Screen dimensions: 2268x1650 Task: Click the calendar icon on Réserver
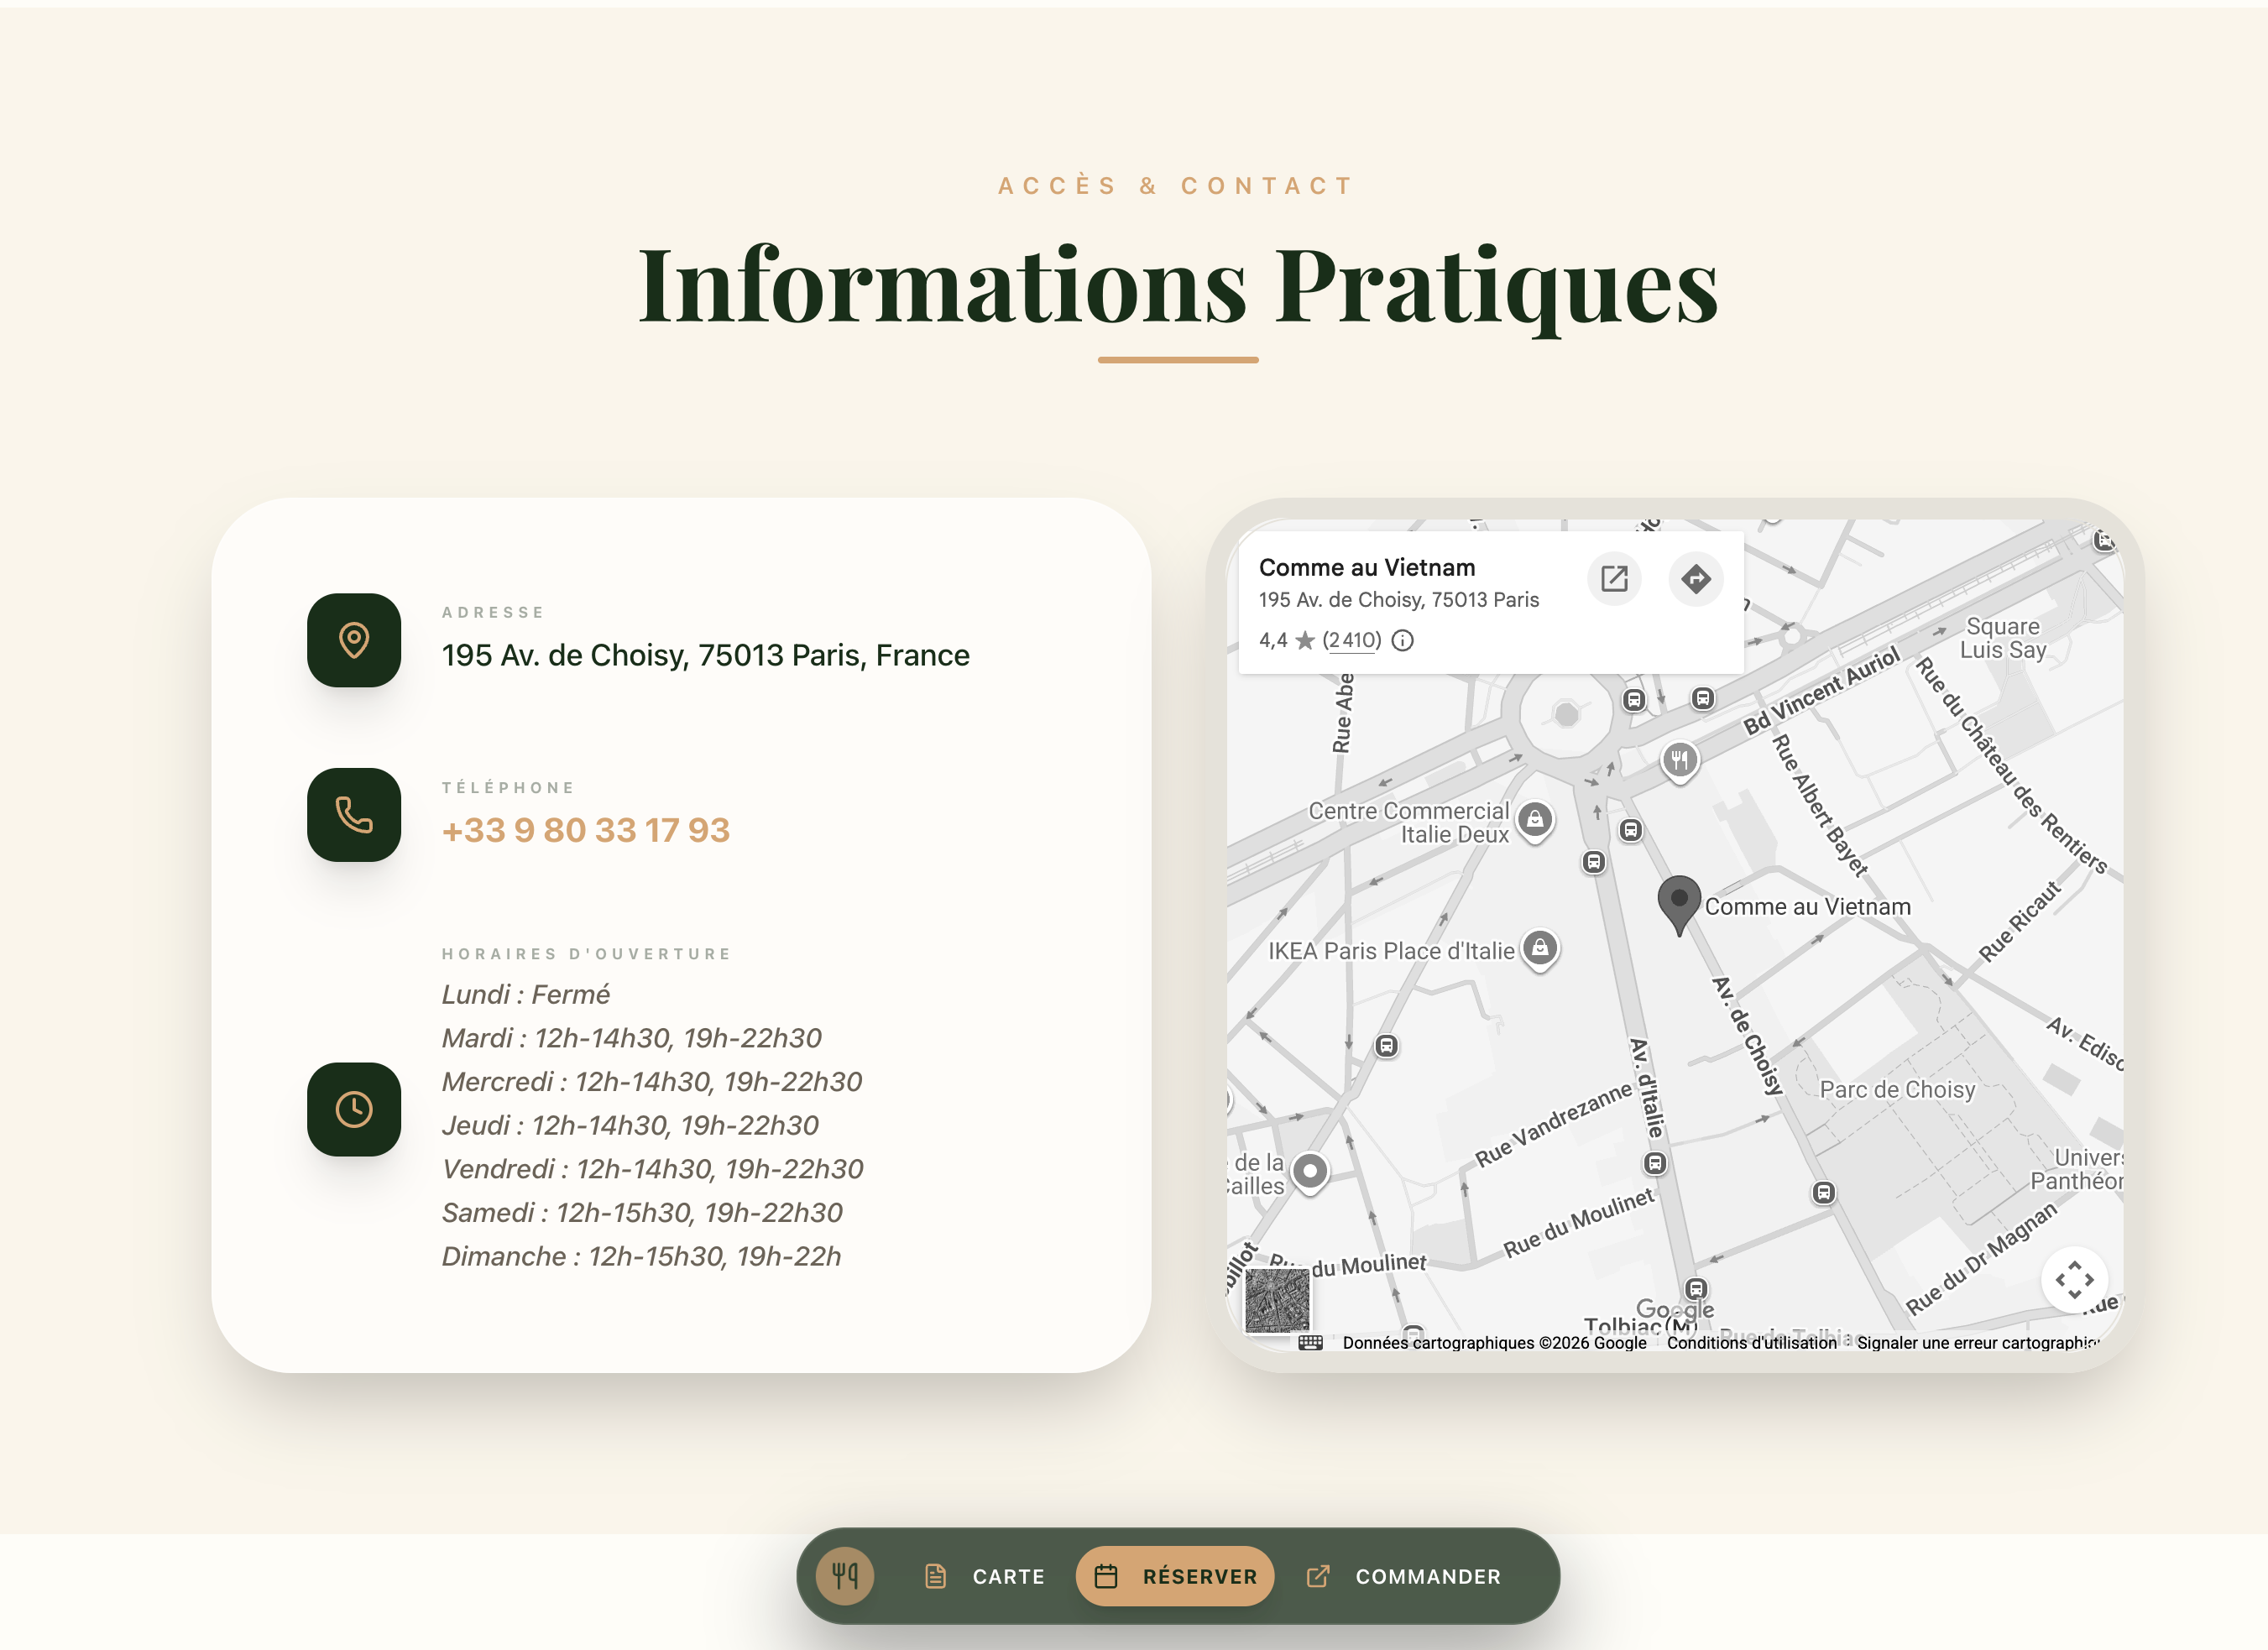pyautogui.click(x=1106, y=1576)
